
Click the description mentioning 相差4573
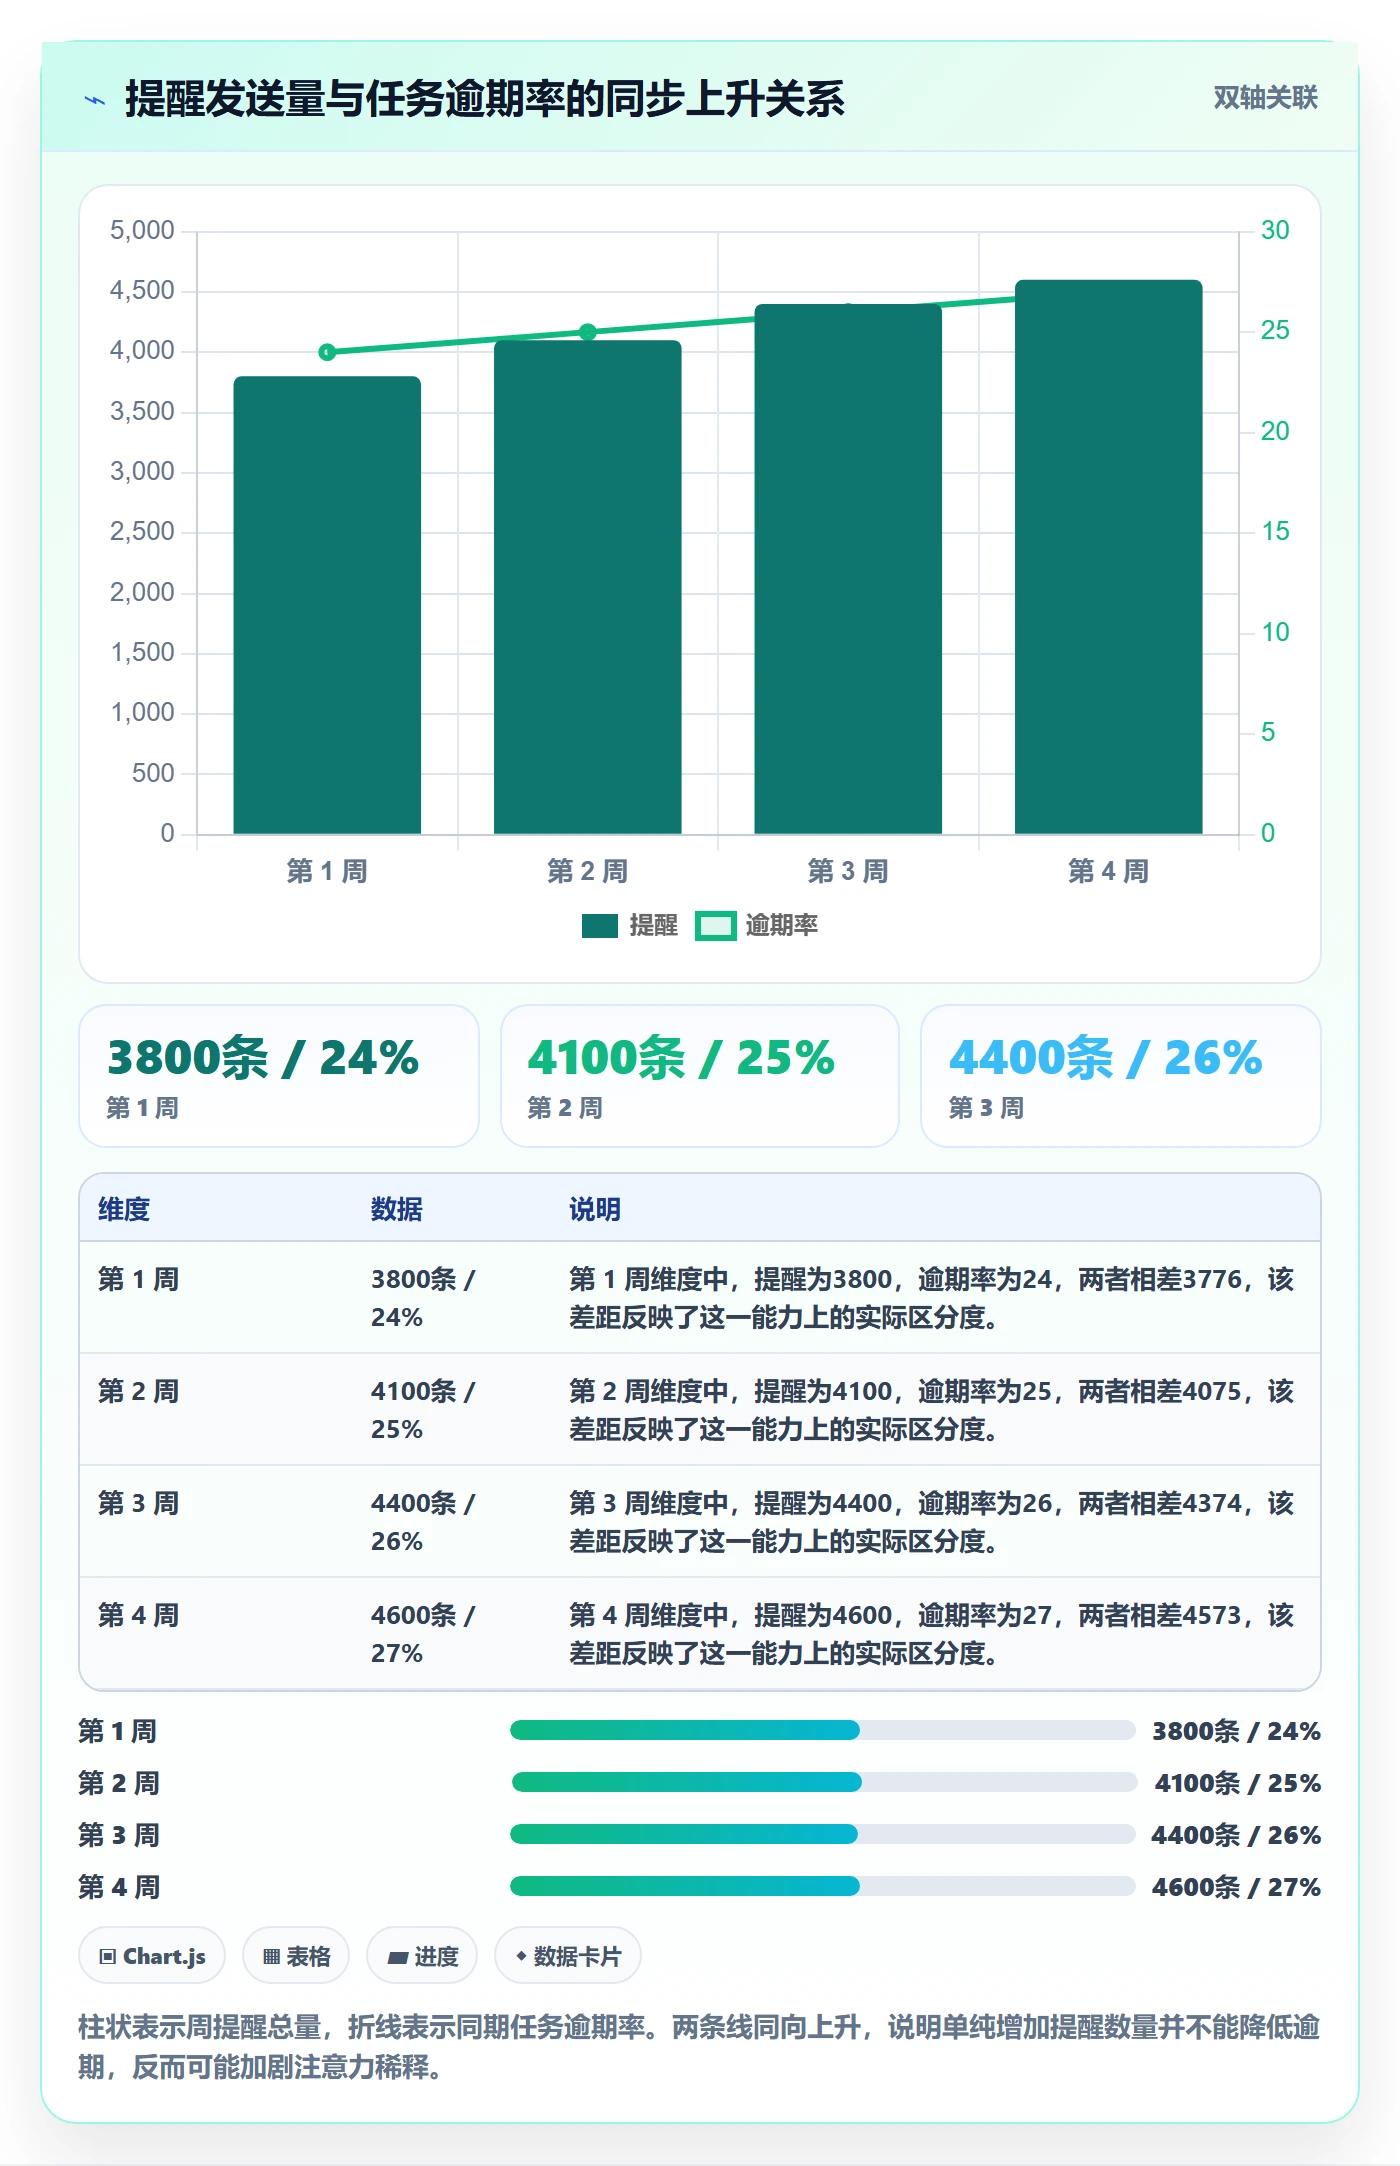932,1634
